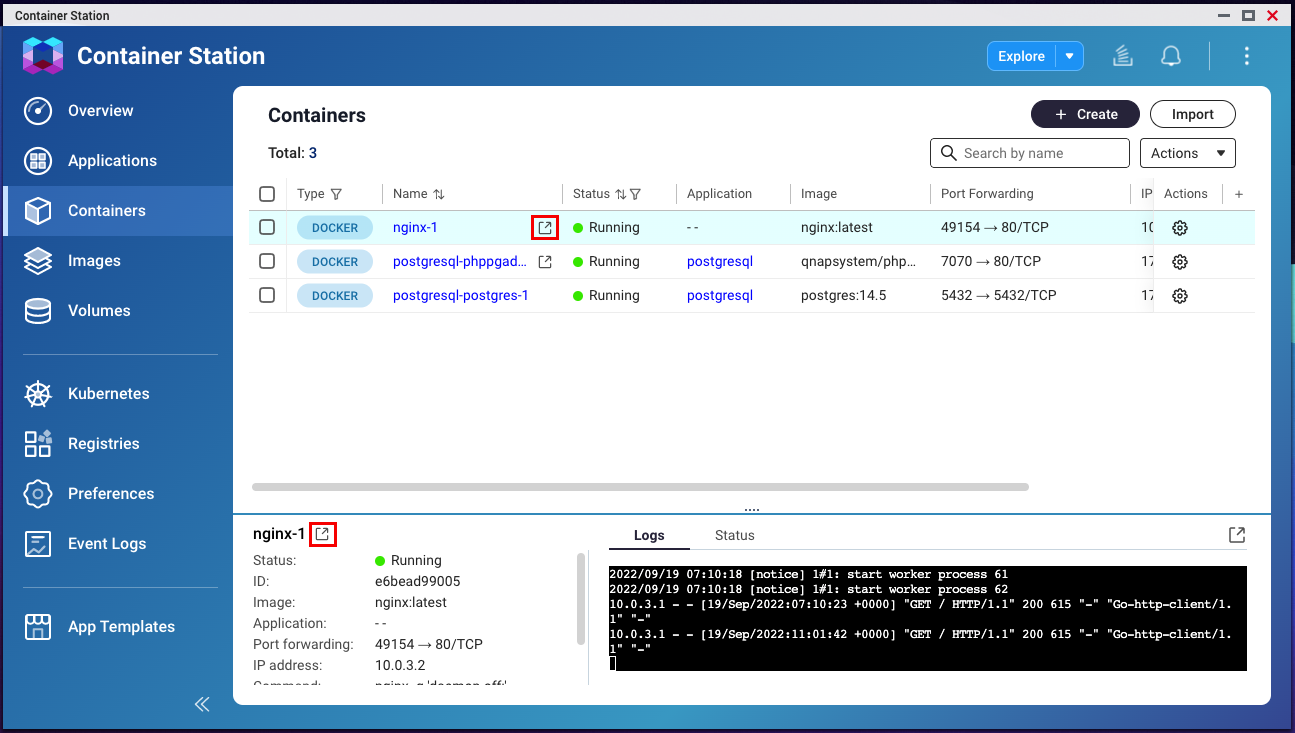Collapse the sidebar with double chevron
Viewport: 1295px width, 733px height.
202,704
